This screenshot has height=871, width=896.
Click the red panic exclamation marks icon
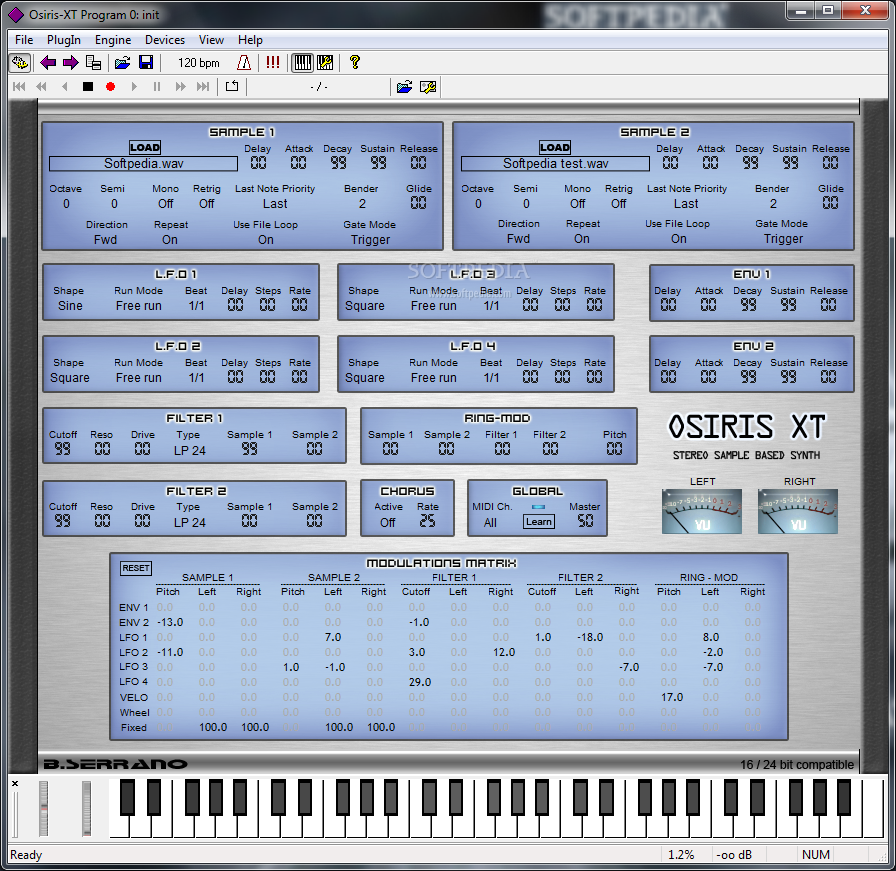273,62
